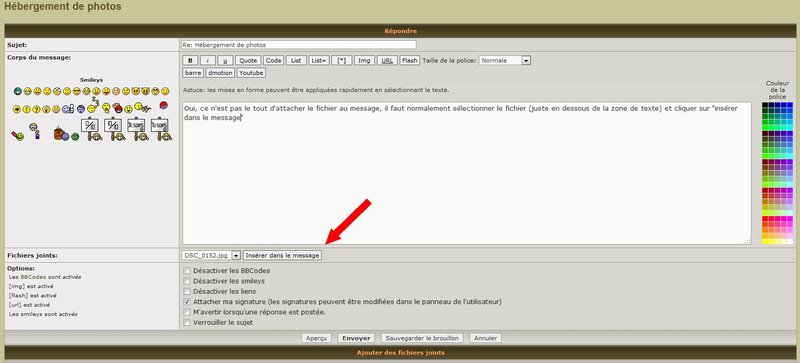Pick the white swatch at palette bottom-right corner
800x363 pixels.
point(790,241)
